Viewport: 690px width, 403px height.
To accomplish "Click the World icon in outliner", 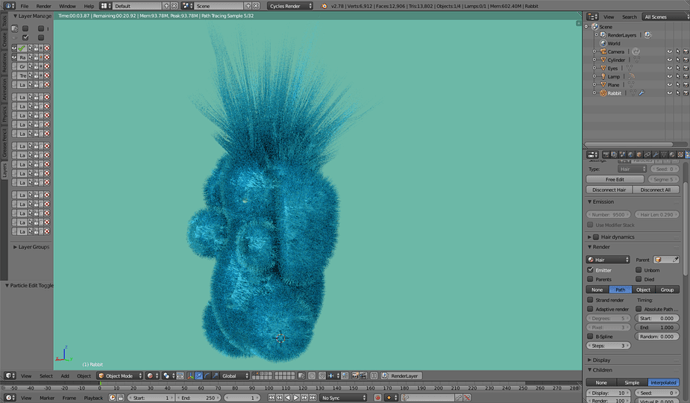I will pyautogui.click(x=603, y=43).
